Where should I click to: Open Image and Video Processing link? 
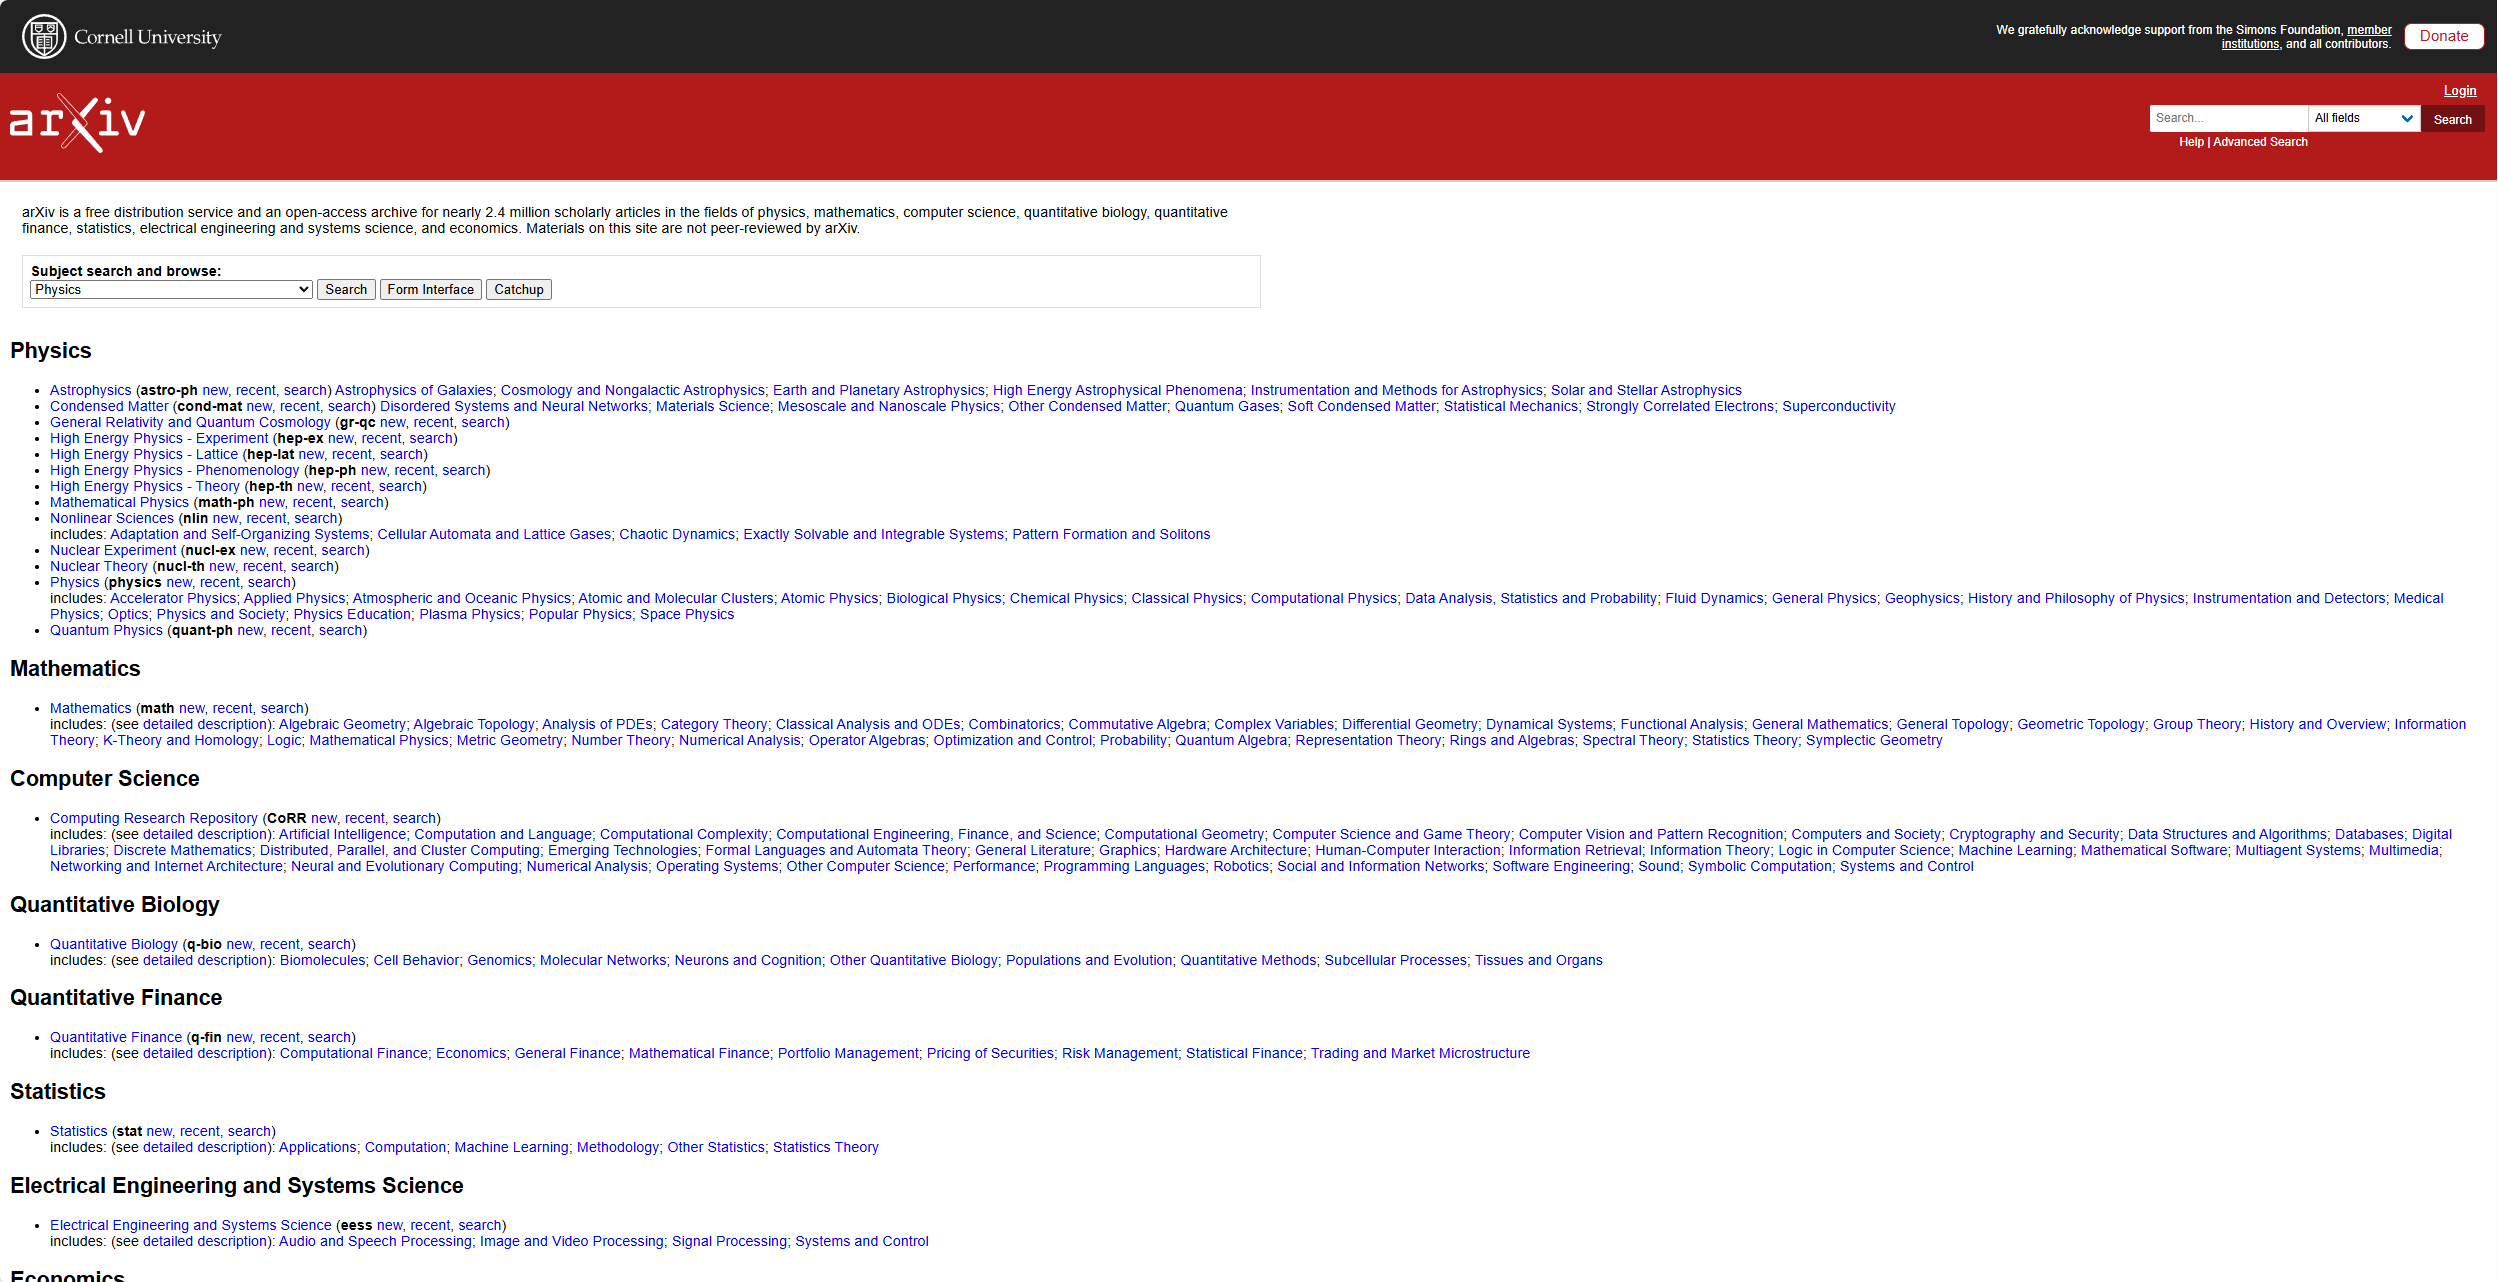point(572,1242)
